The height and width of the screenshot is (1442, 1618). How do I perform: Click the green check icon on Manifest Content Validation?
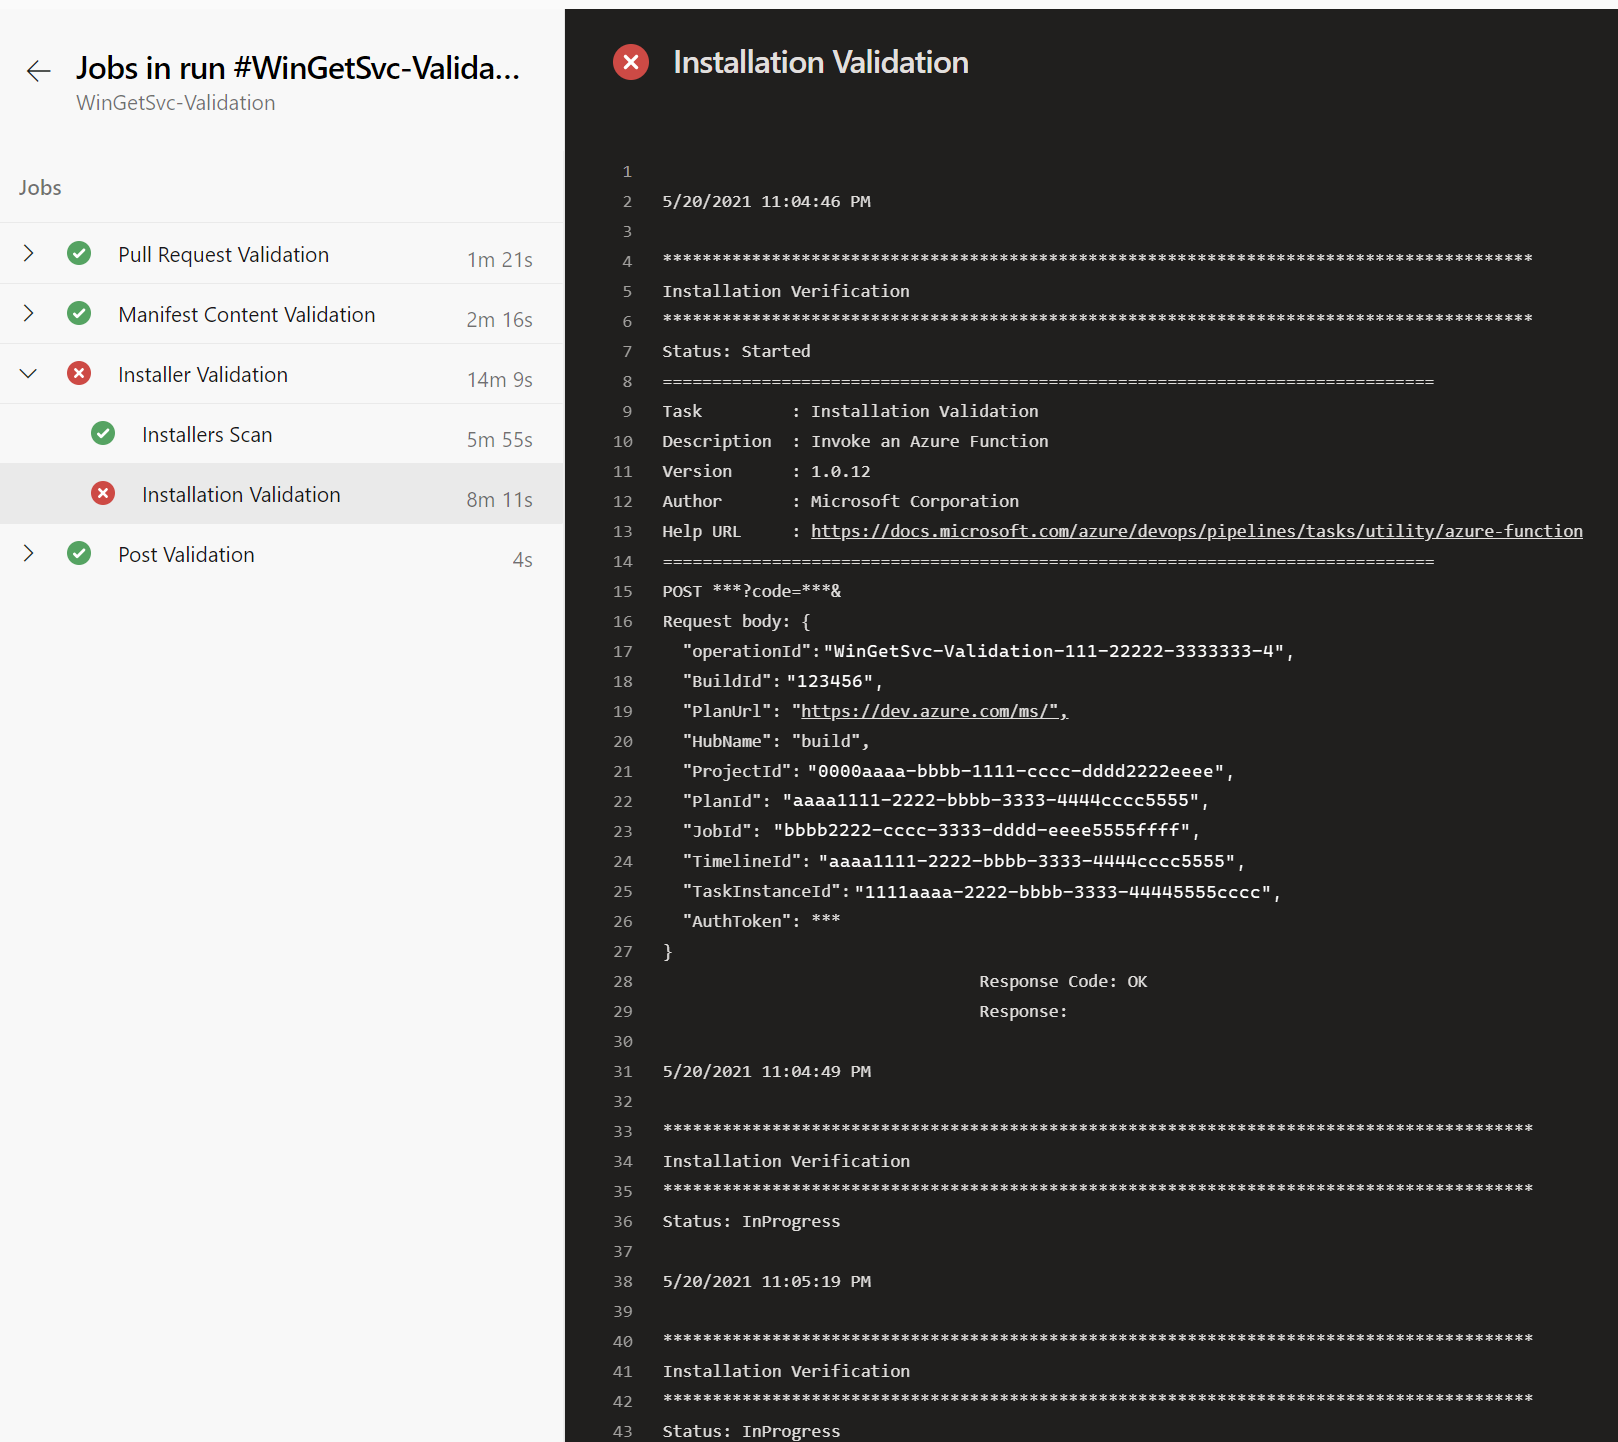pos(79,313)
